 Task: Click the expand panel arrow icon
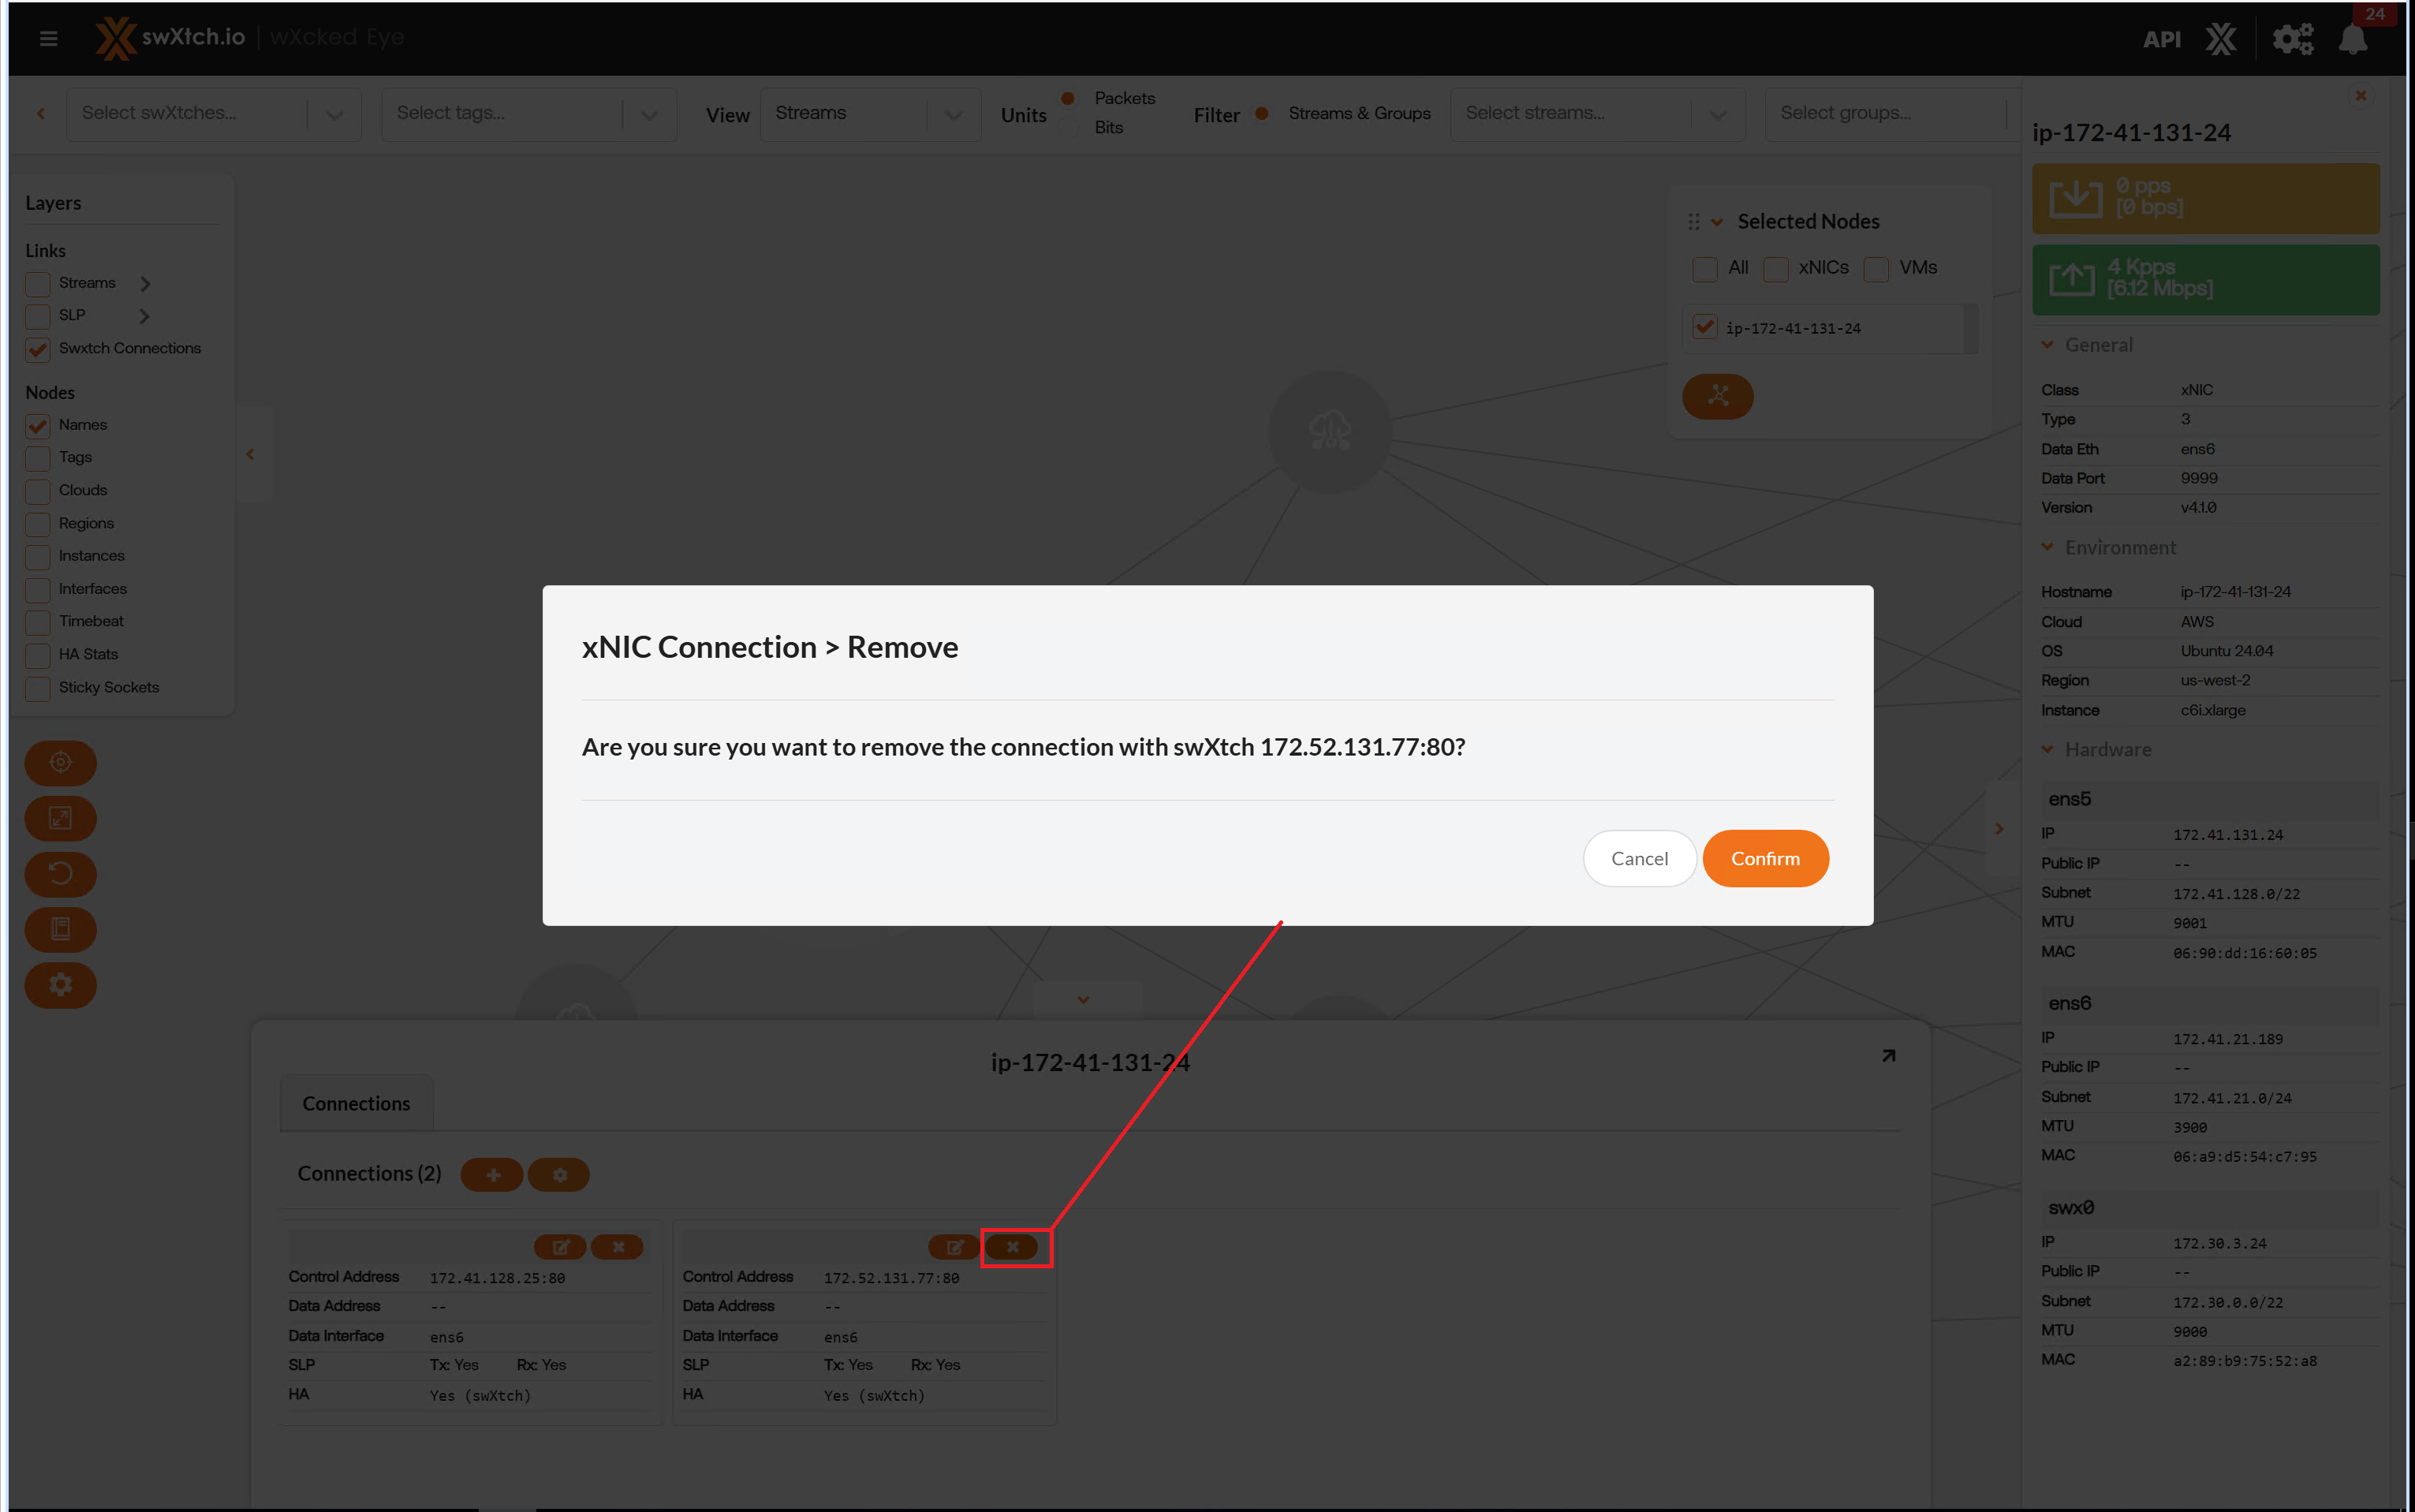point(1888,1056)
